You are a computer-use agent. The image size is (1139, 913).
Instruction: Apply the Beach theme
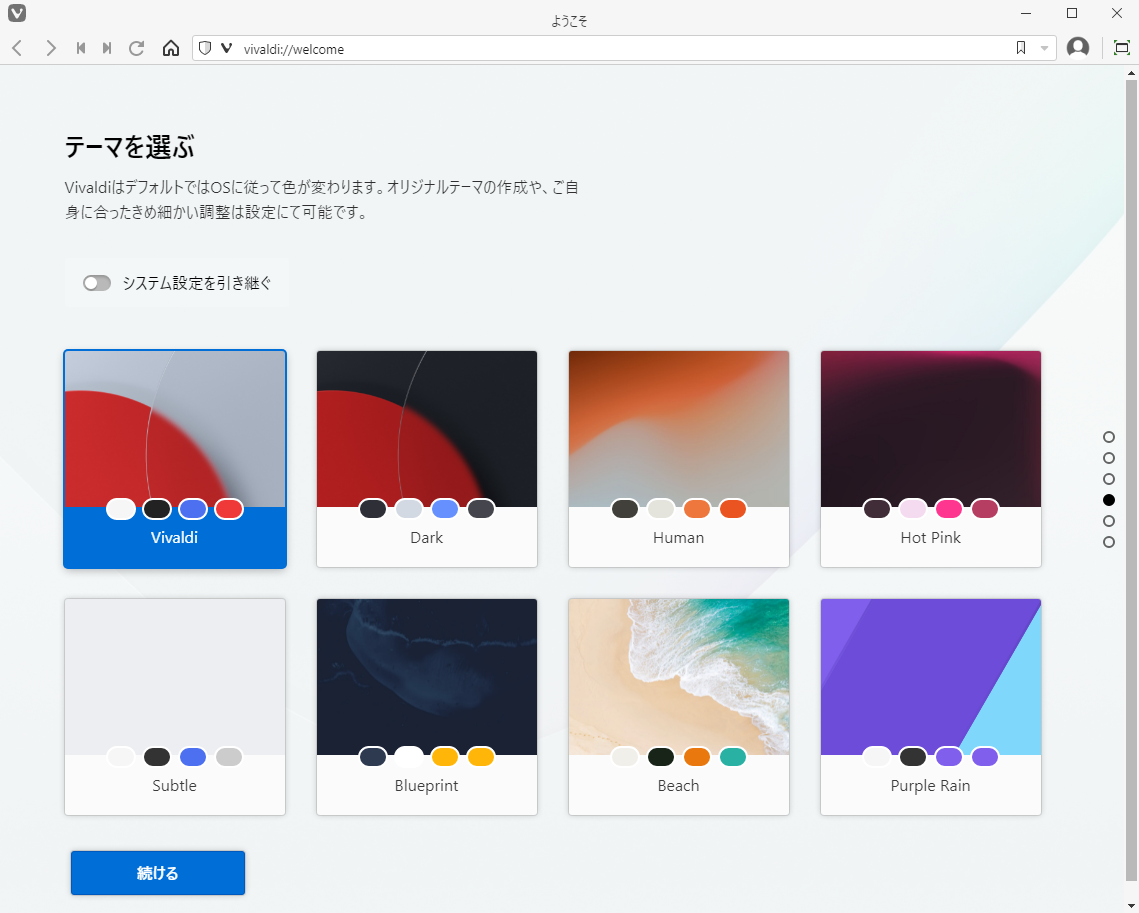tap(678, 707)
